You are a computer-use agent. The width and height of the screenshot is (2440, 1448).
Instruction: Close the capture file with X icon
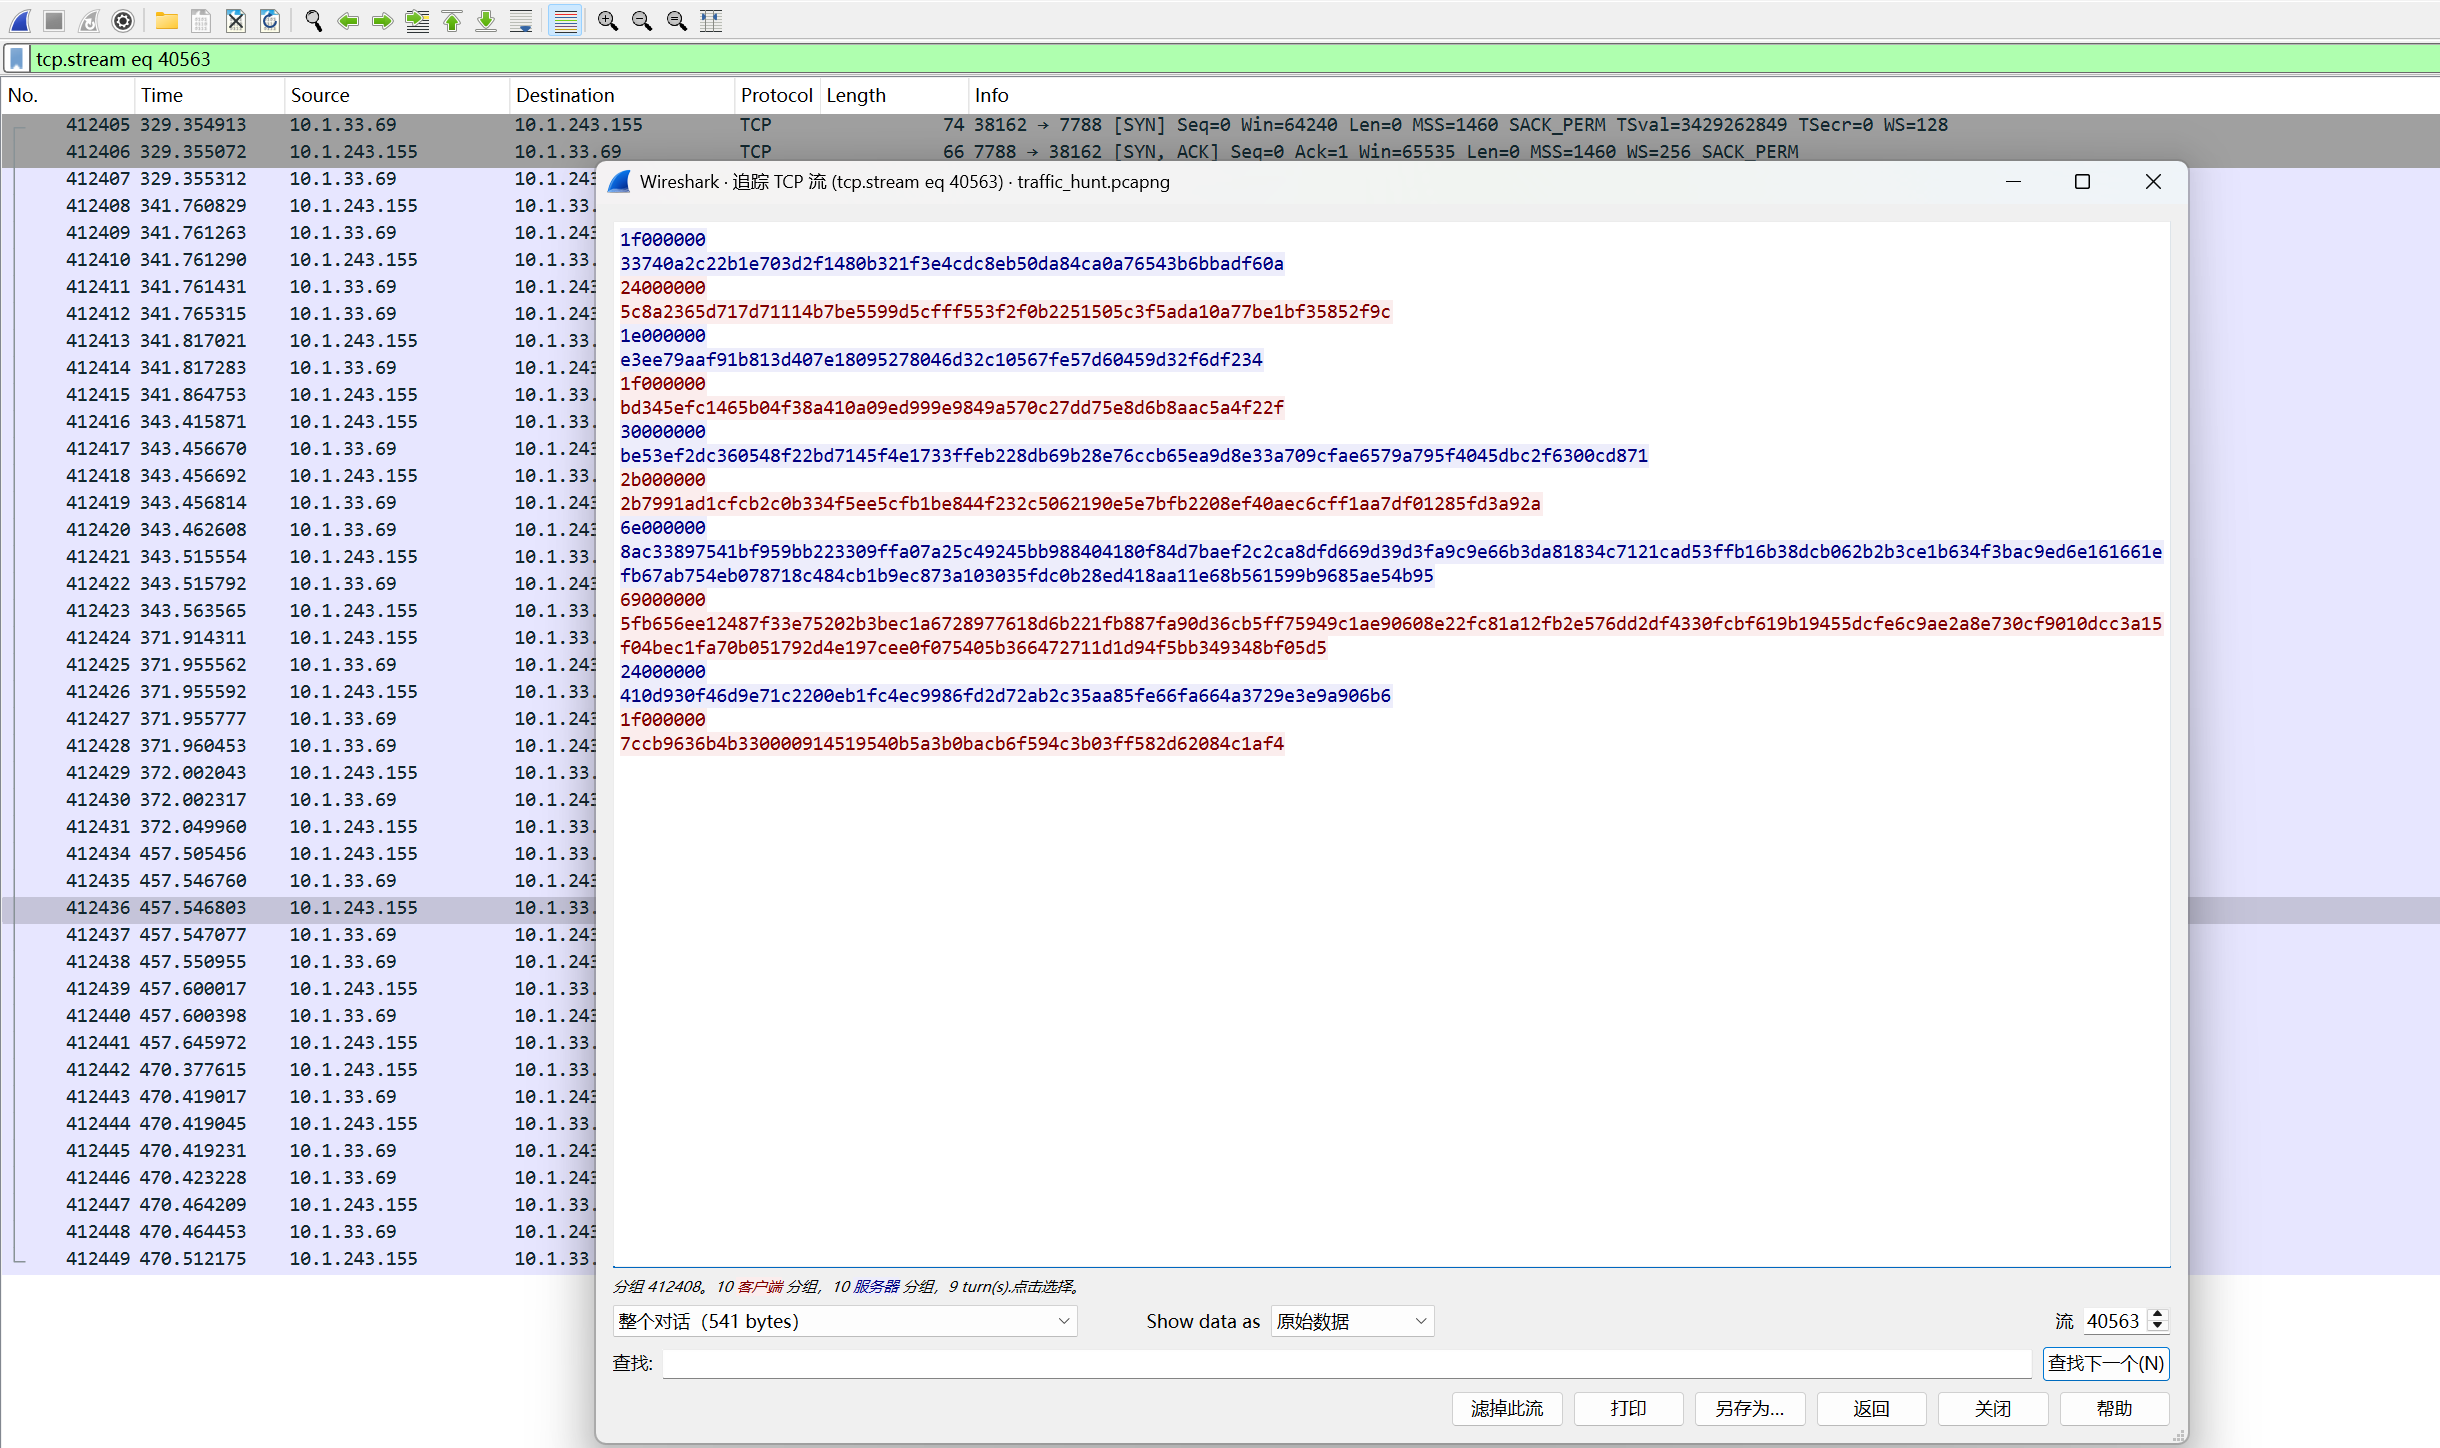tap(236, 20)
